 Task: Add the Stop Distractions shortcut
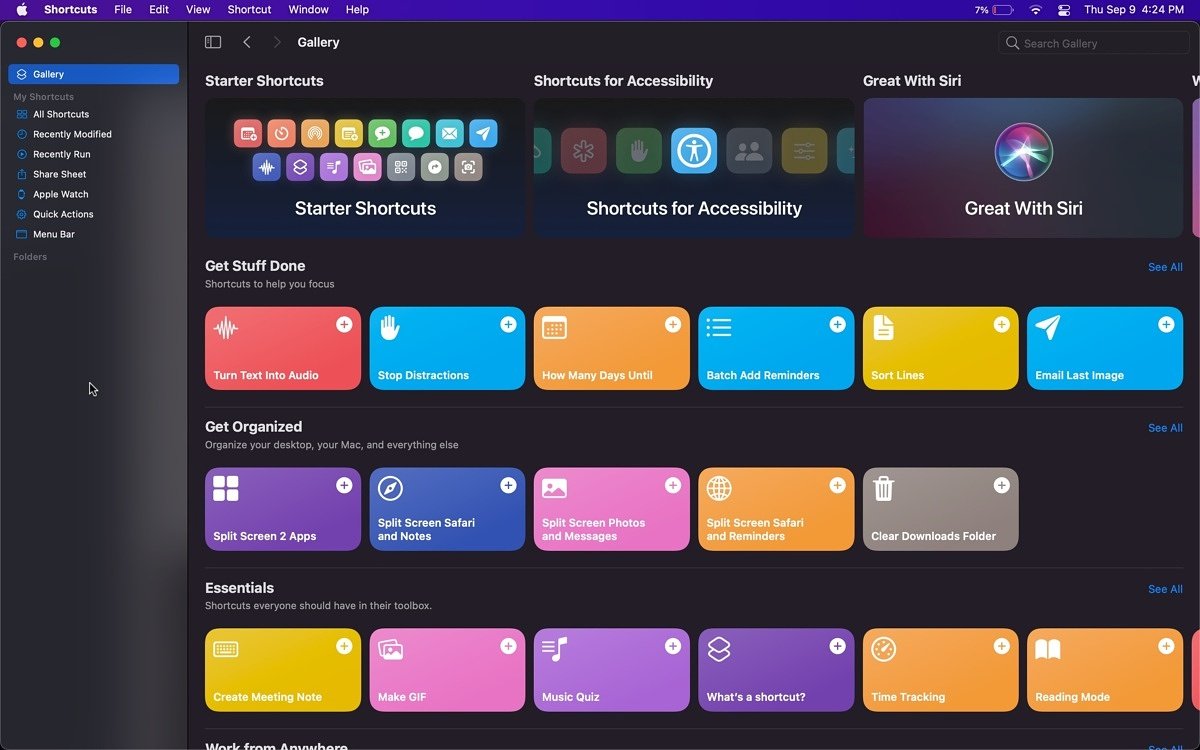(x=508, y=324)
